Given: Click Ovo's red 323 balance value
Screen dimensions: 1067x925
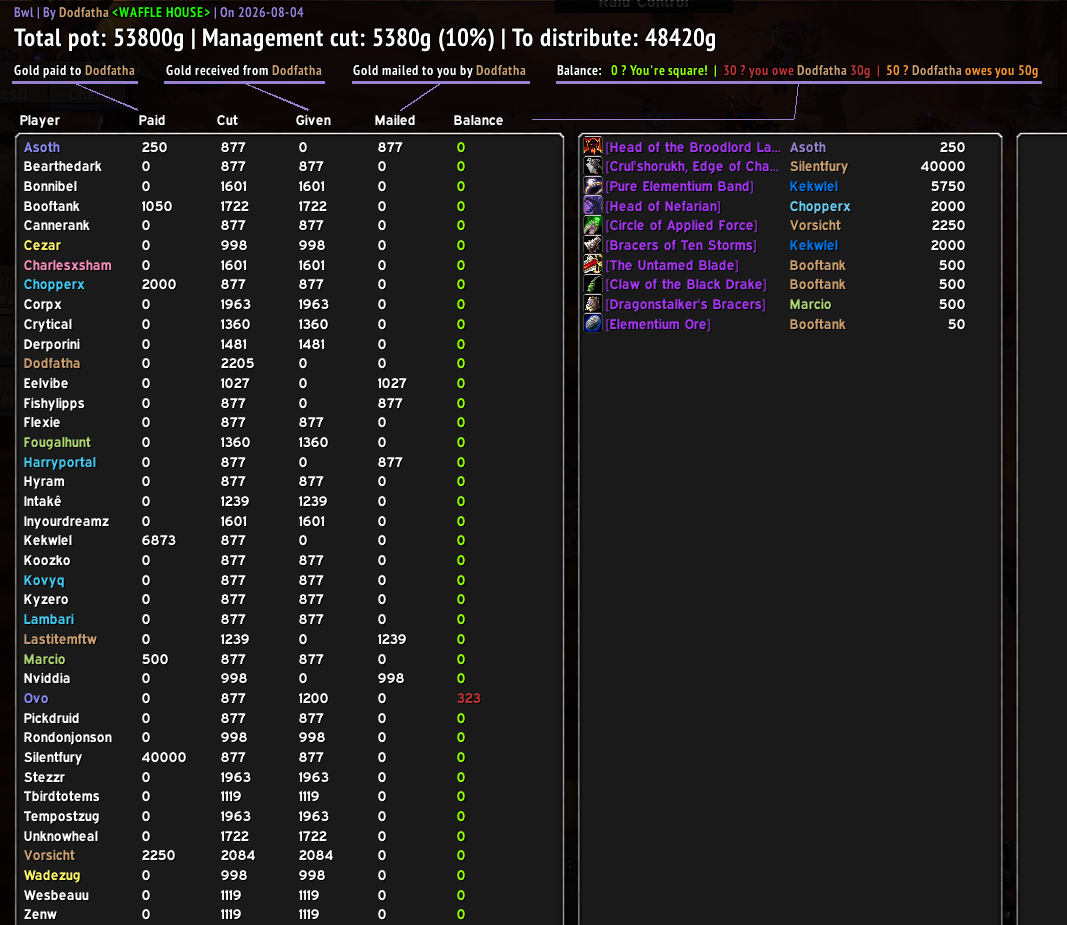Looking at the screenshot, I should point(469,698).
